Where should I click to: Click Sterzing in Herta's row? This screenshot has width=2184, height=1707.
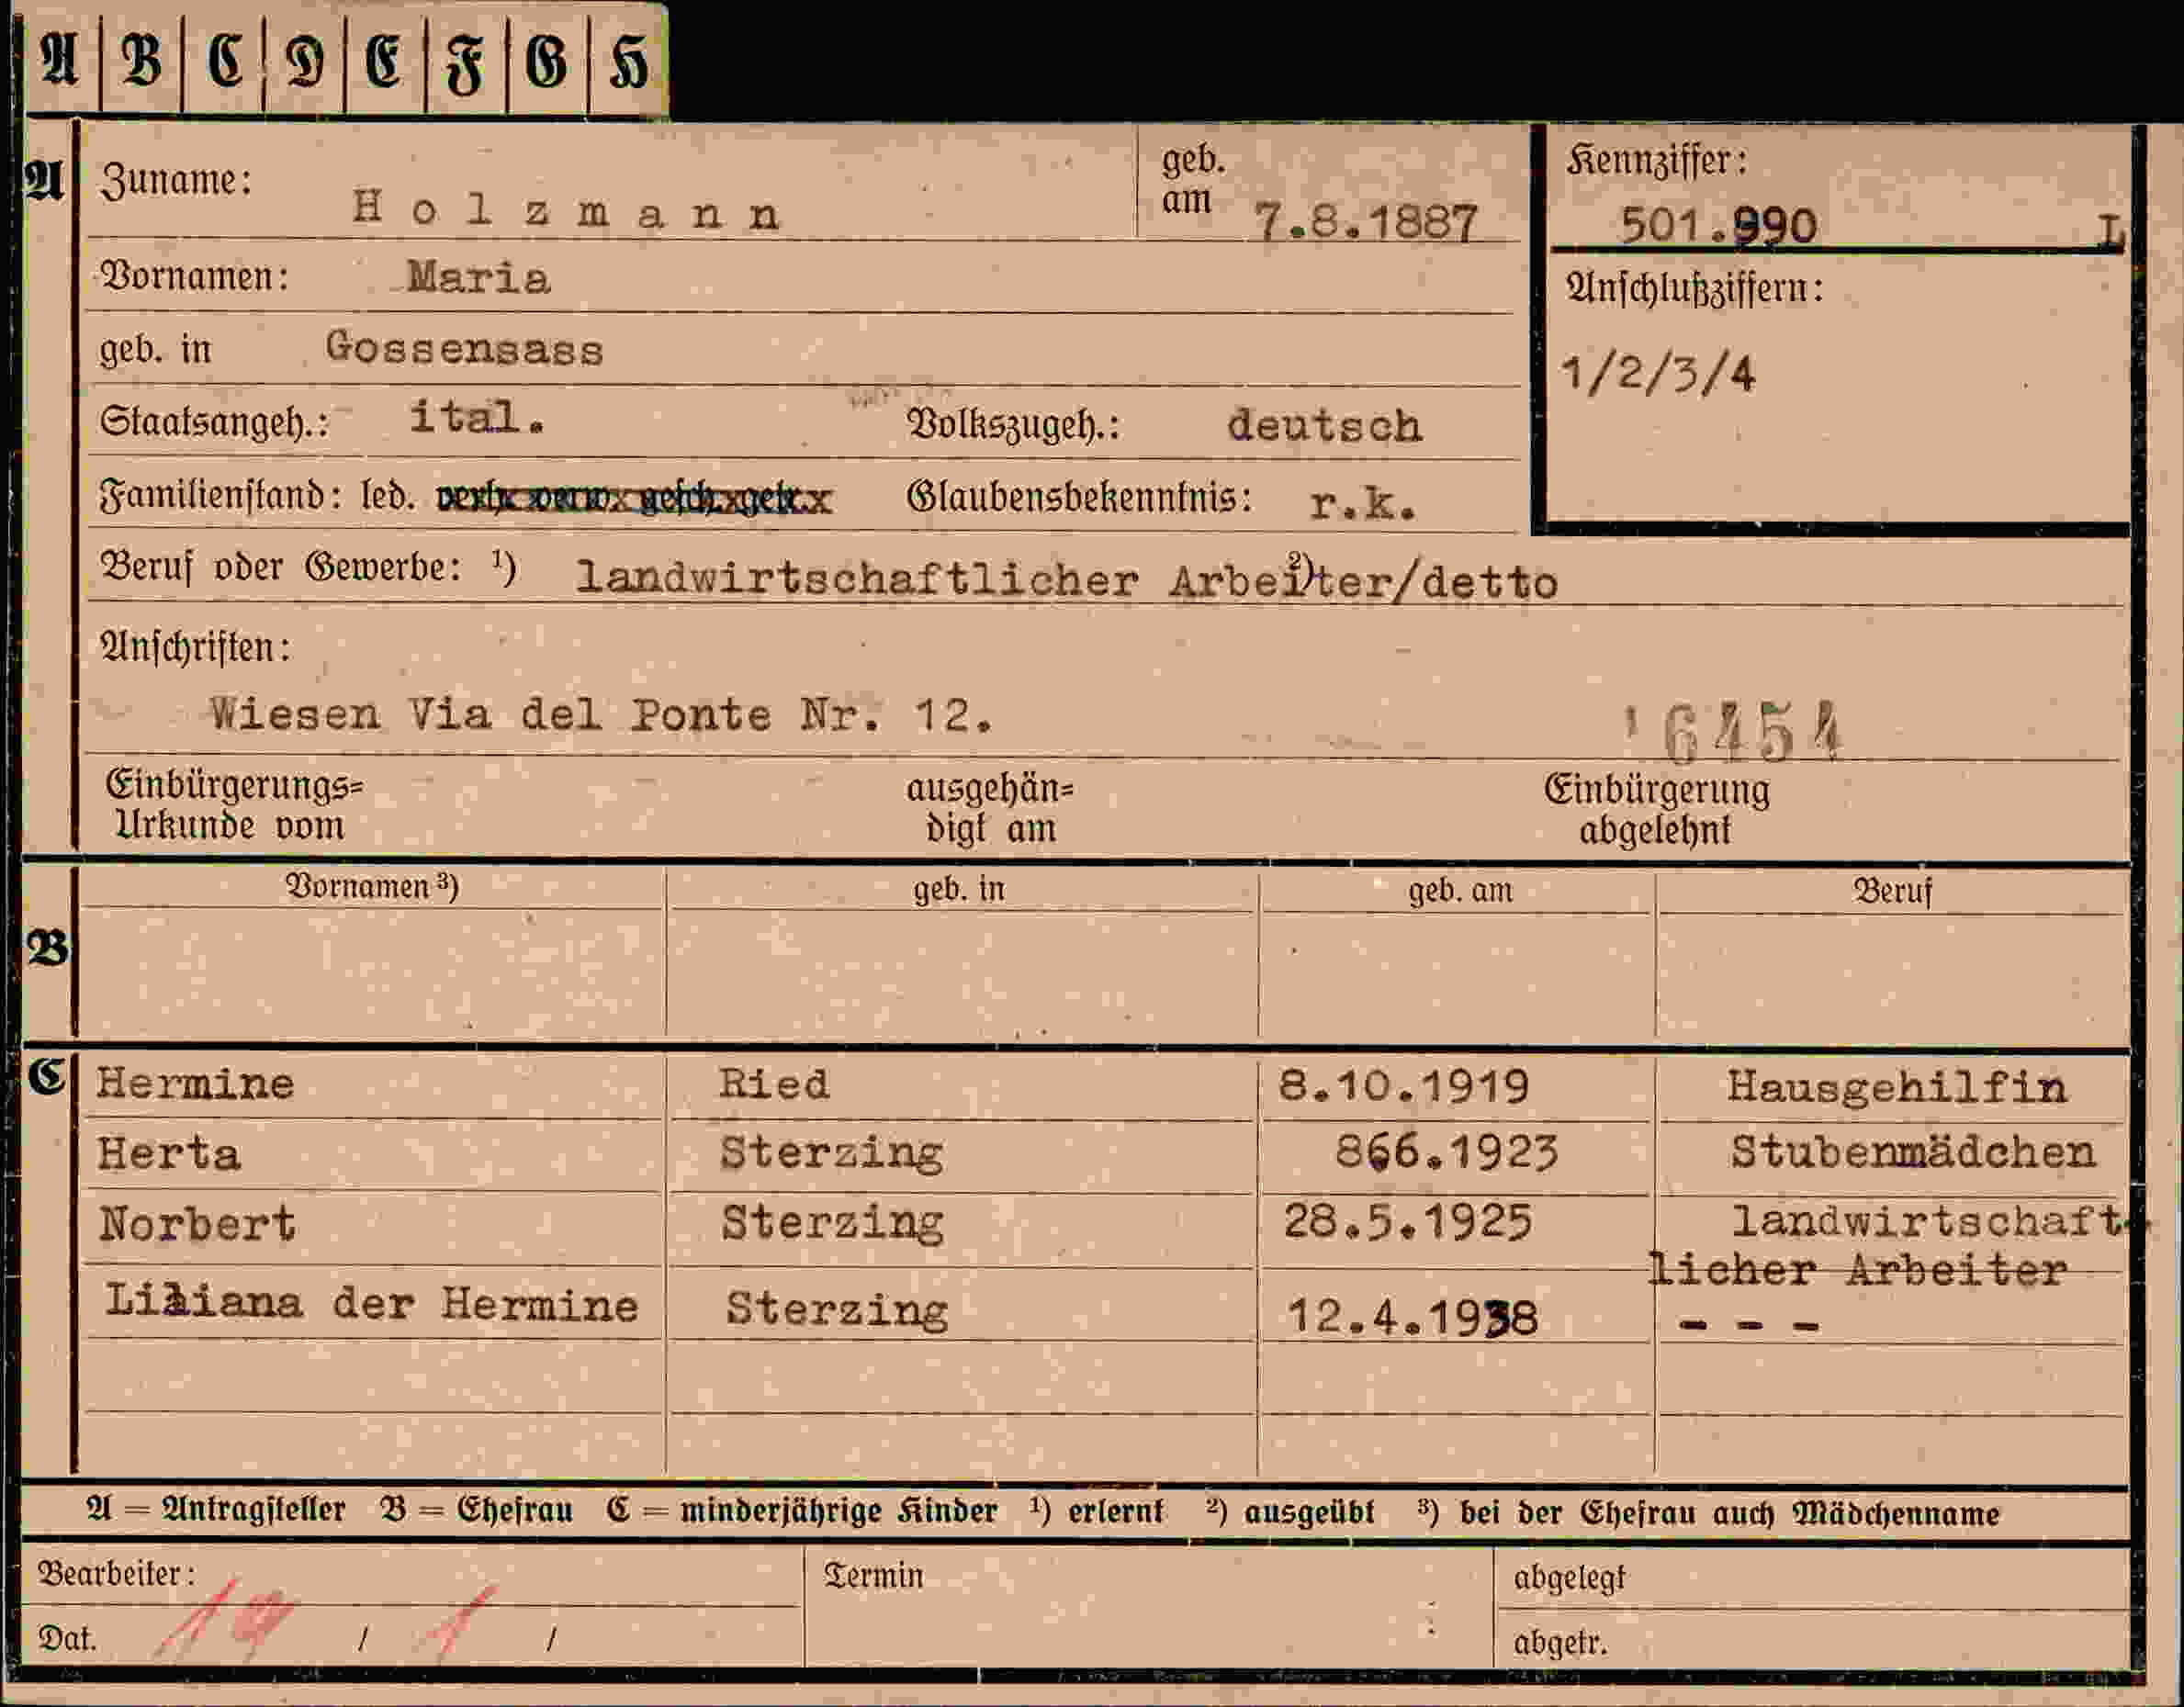(x=831, y=1152)
